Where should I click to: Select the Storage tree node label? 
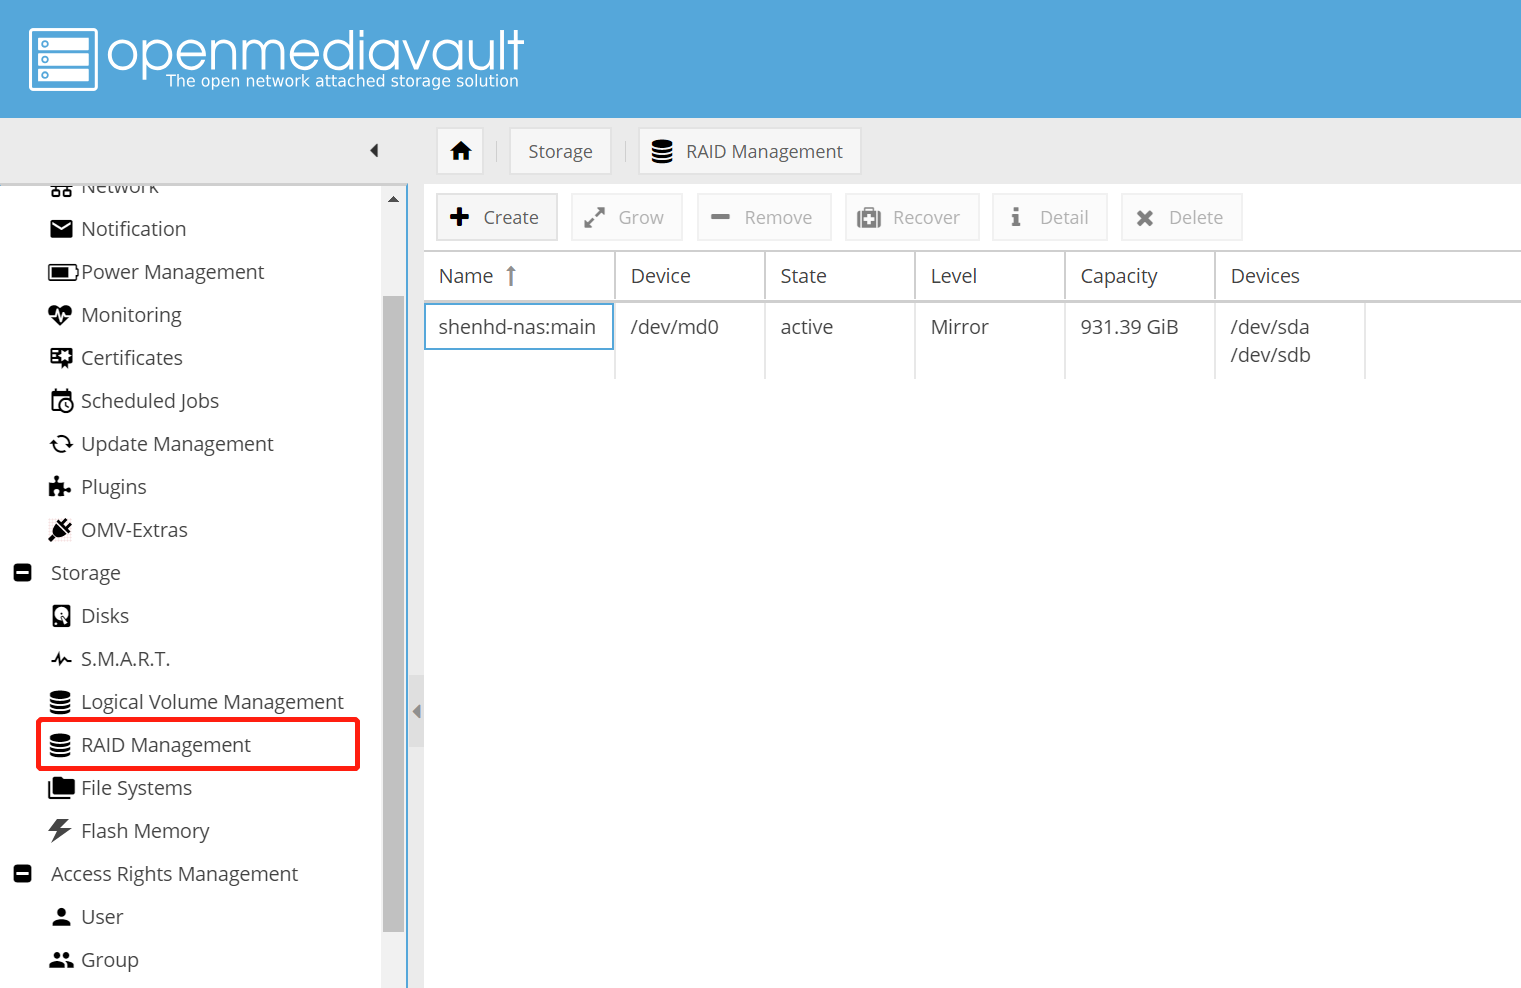click(x=86, y=573)
